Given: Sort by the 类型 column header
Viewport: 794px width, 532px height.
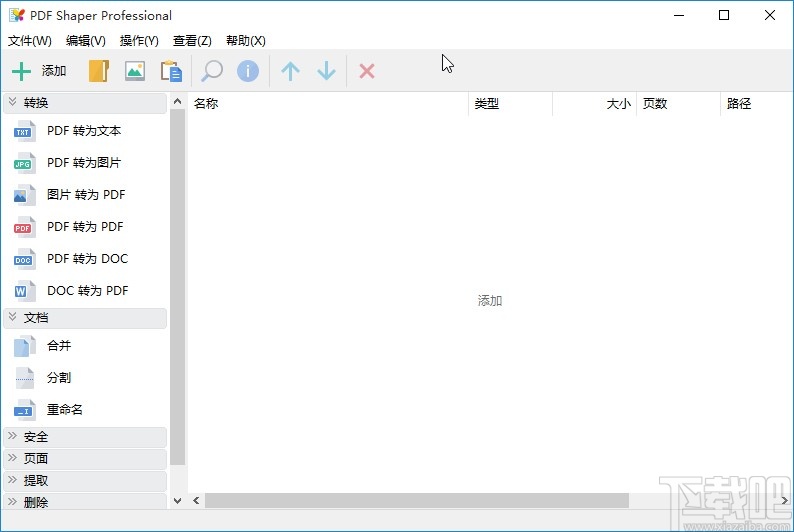Looking at the screenshot, I should (510, 104).
